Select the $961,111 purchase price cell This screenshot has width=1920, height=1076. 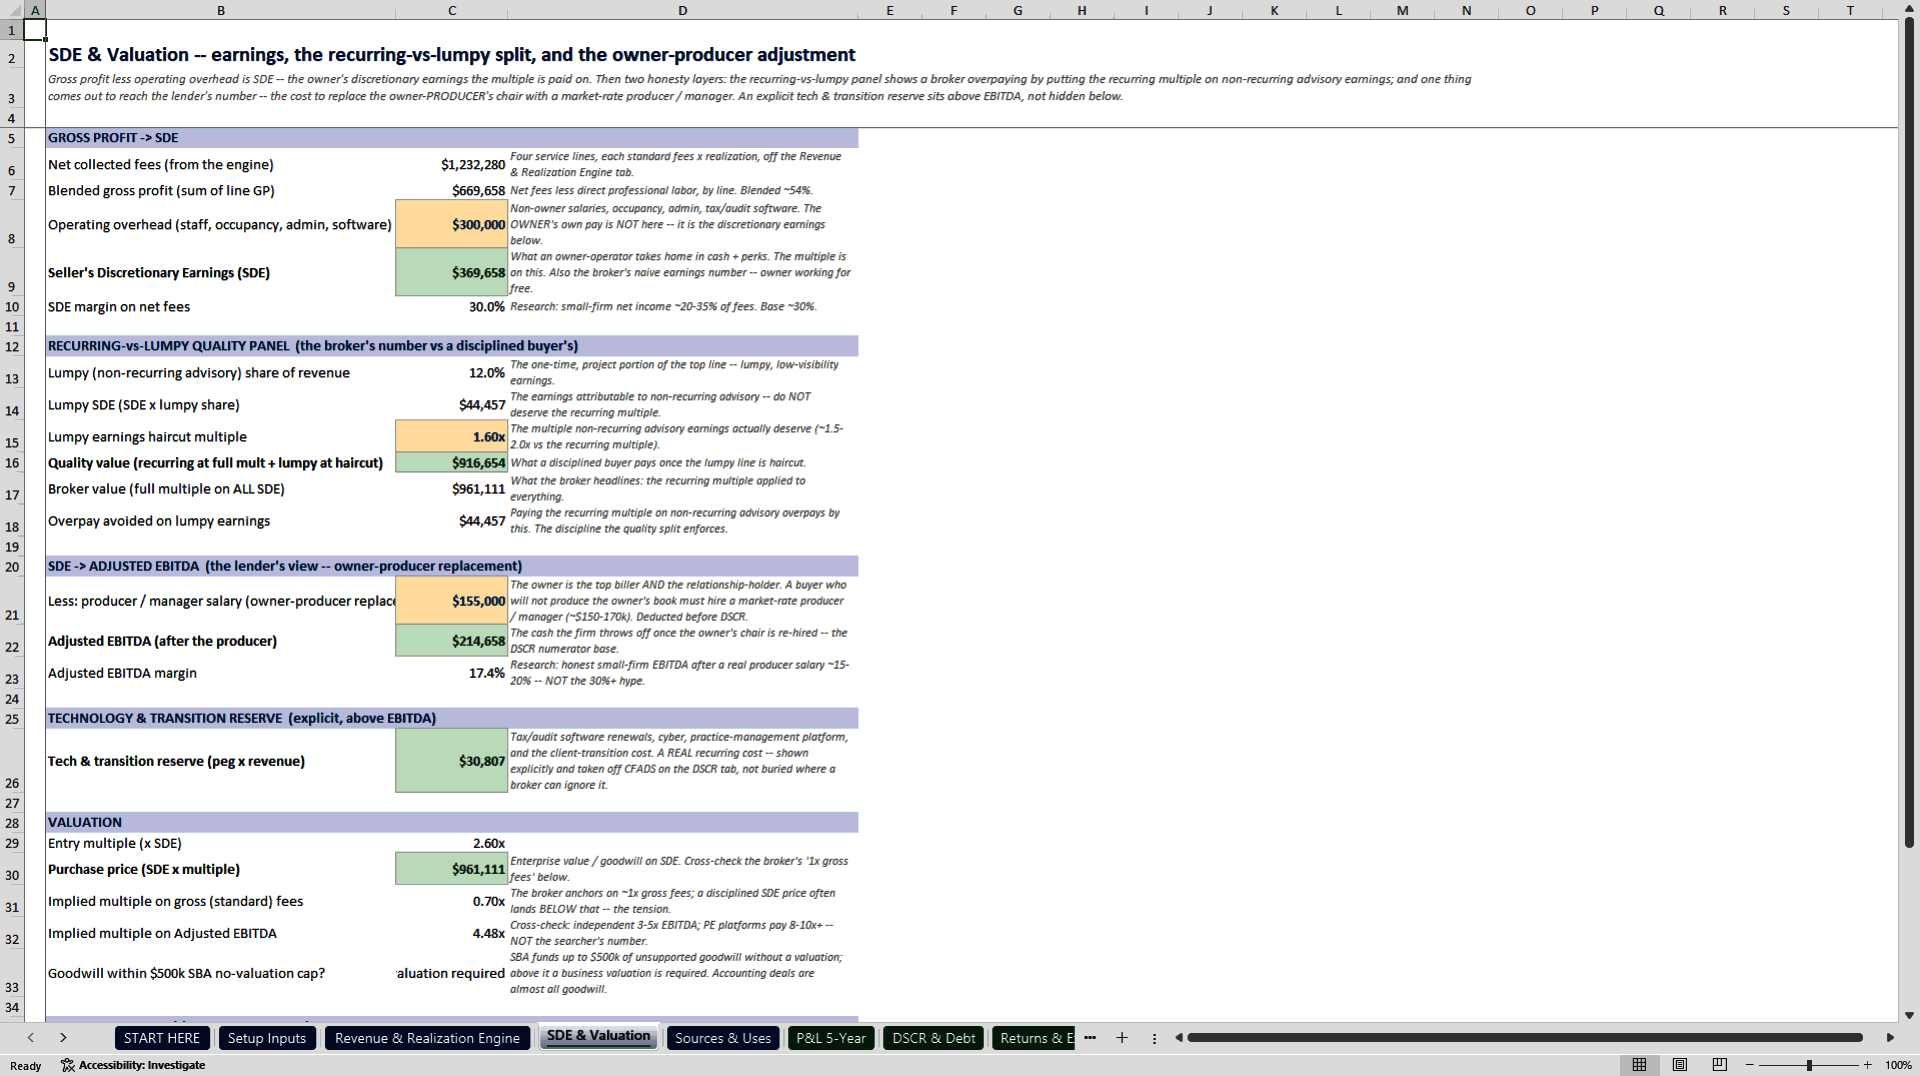click(x=452, y=868)
